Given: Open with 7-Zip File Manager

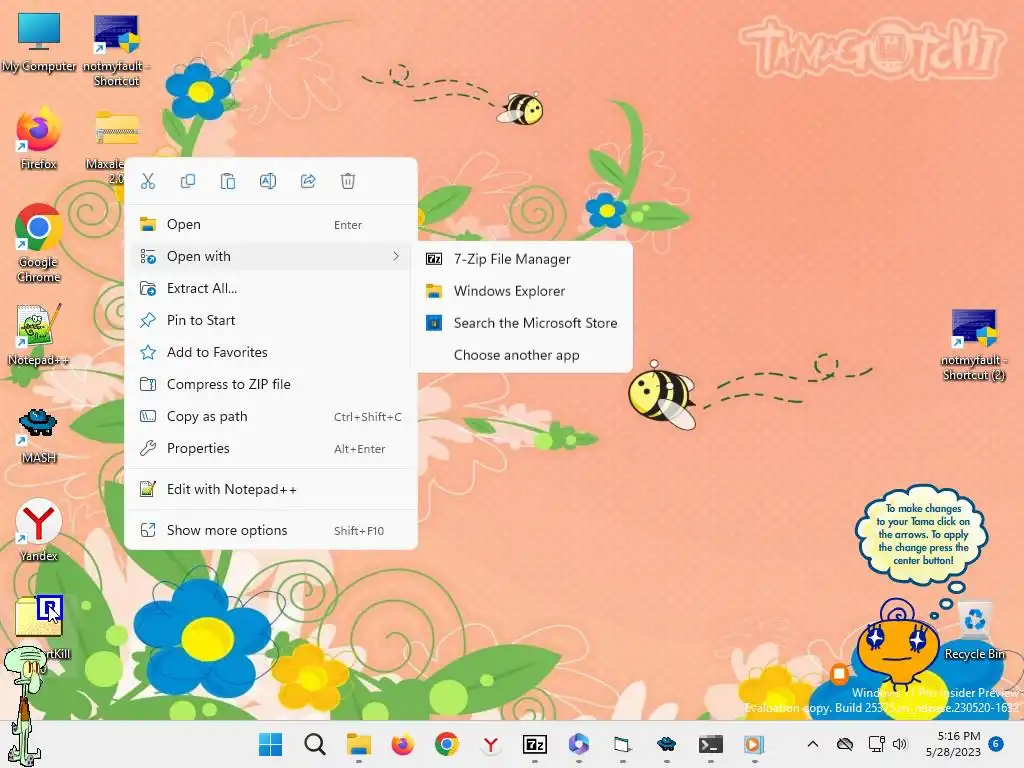Looking at the screenshot, I should click(524, 259).
